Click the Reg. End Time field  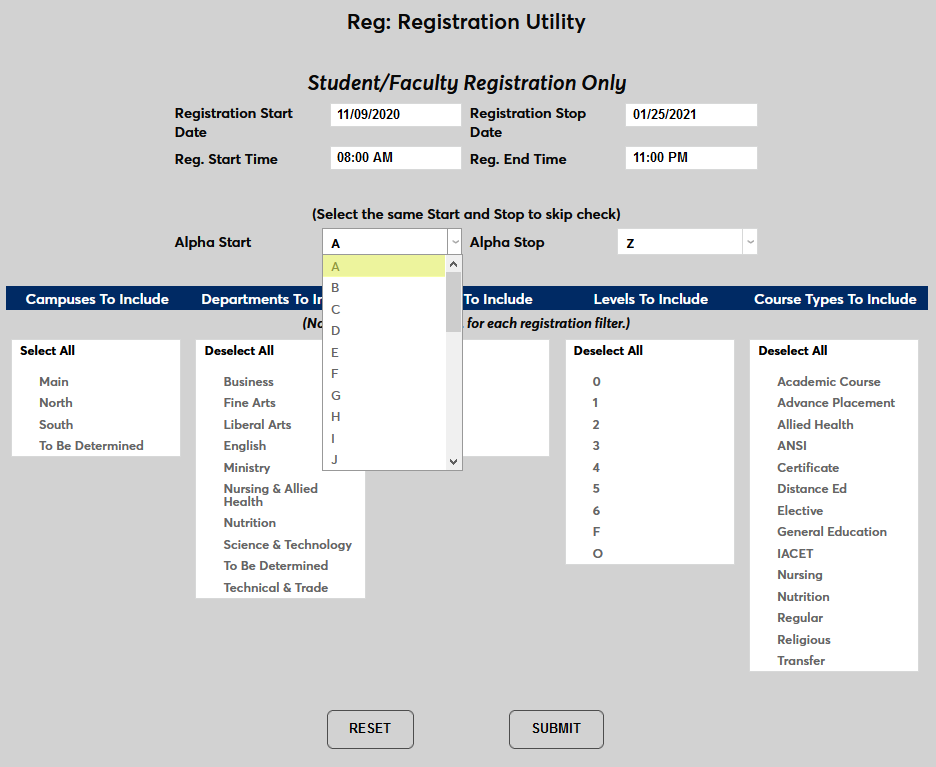(691, 157)
